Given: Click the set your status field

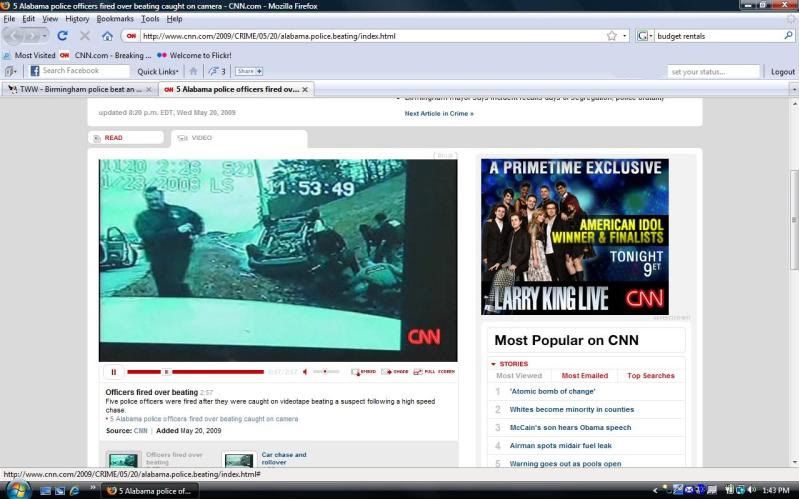Looking at the screenshot, I should pos(713,72).
